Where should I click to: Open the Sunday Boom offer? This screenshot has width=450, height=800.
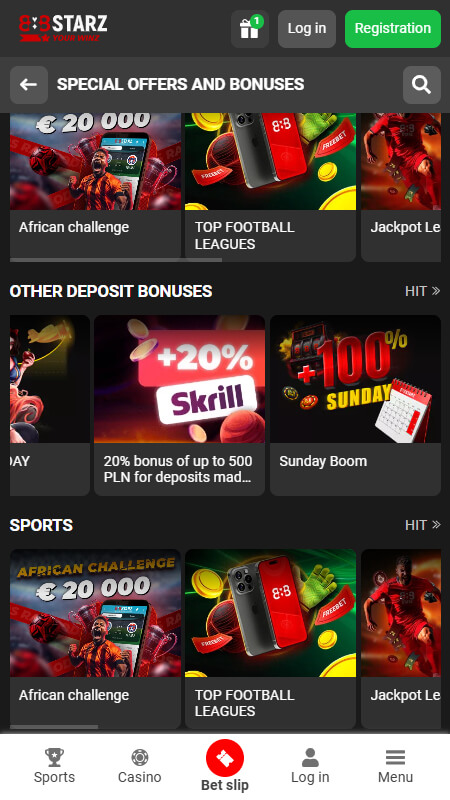coord(355,405)
